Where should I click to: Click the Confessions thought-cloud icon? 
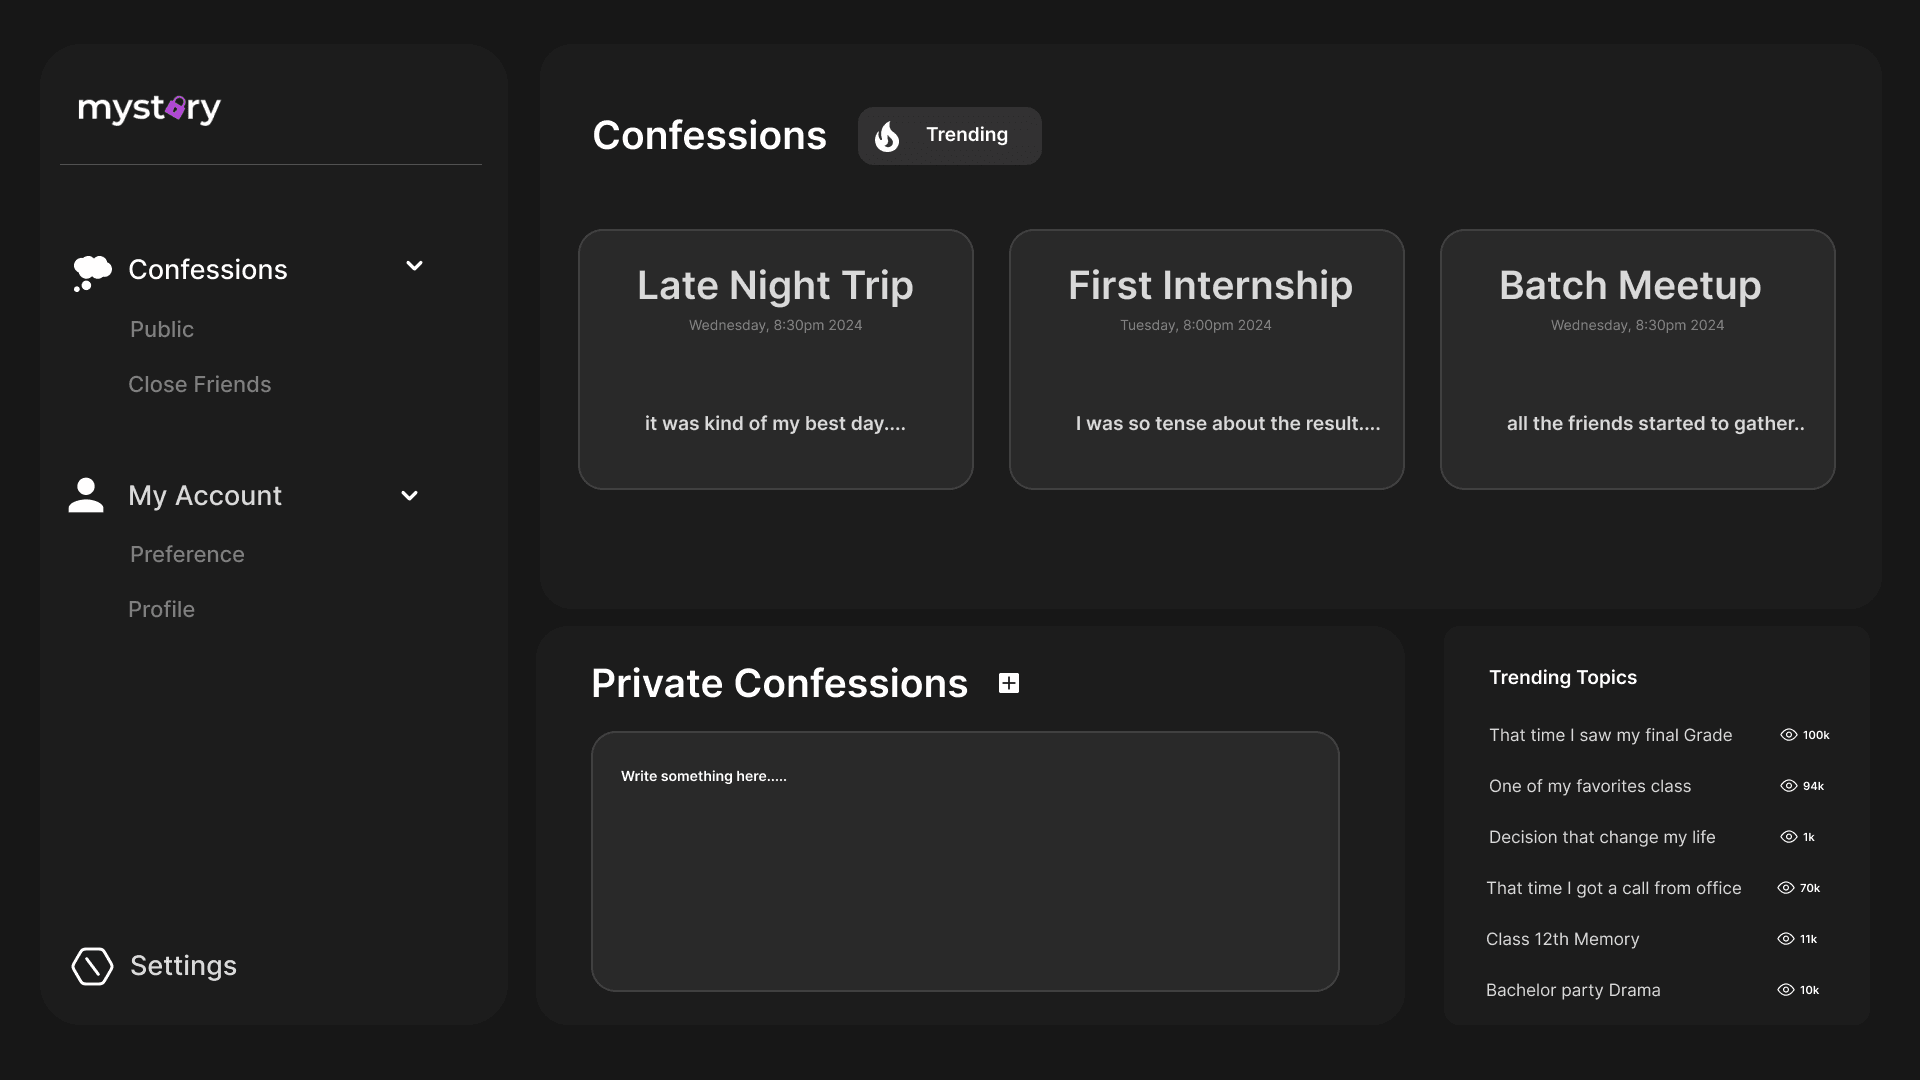point(92,272)
